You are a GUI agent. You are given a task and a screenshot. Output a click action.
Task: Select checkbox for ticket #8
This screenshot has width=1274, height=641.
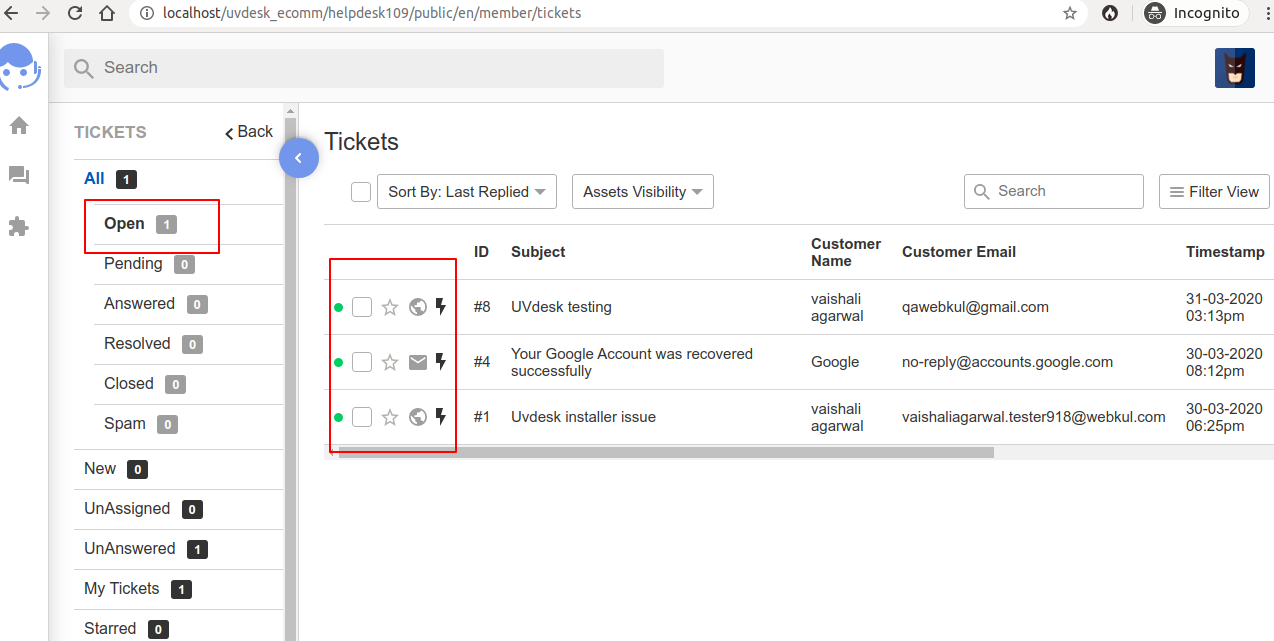click(x=362, y=307)
